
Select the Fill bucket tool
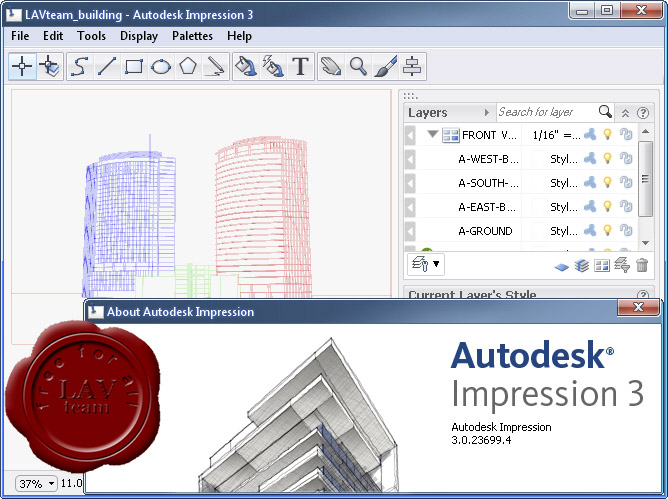pyautogui.click(x=246, y=66)
